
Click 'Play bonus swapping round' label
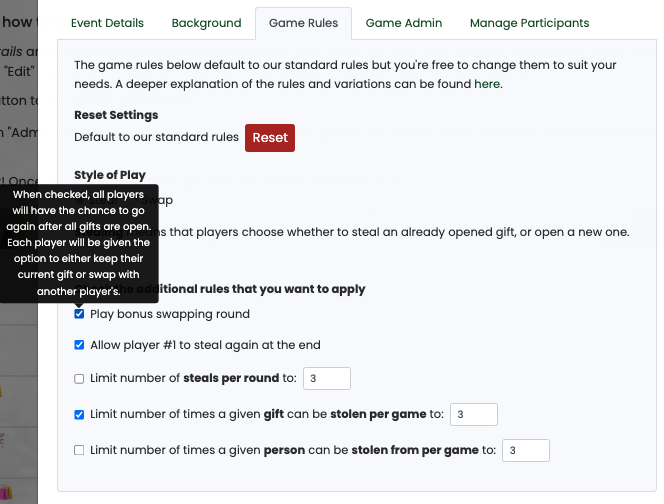tap(170, 314)
